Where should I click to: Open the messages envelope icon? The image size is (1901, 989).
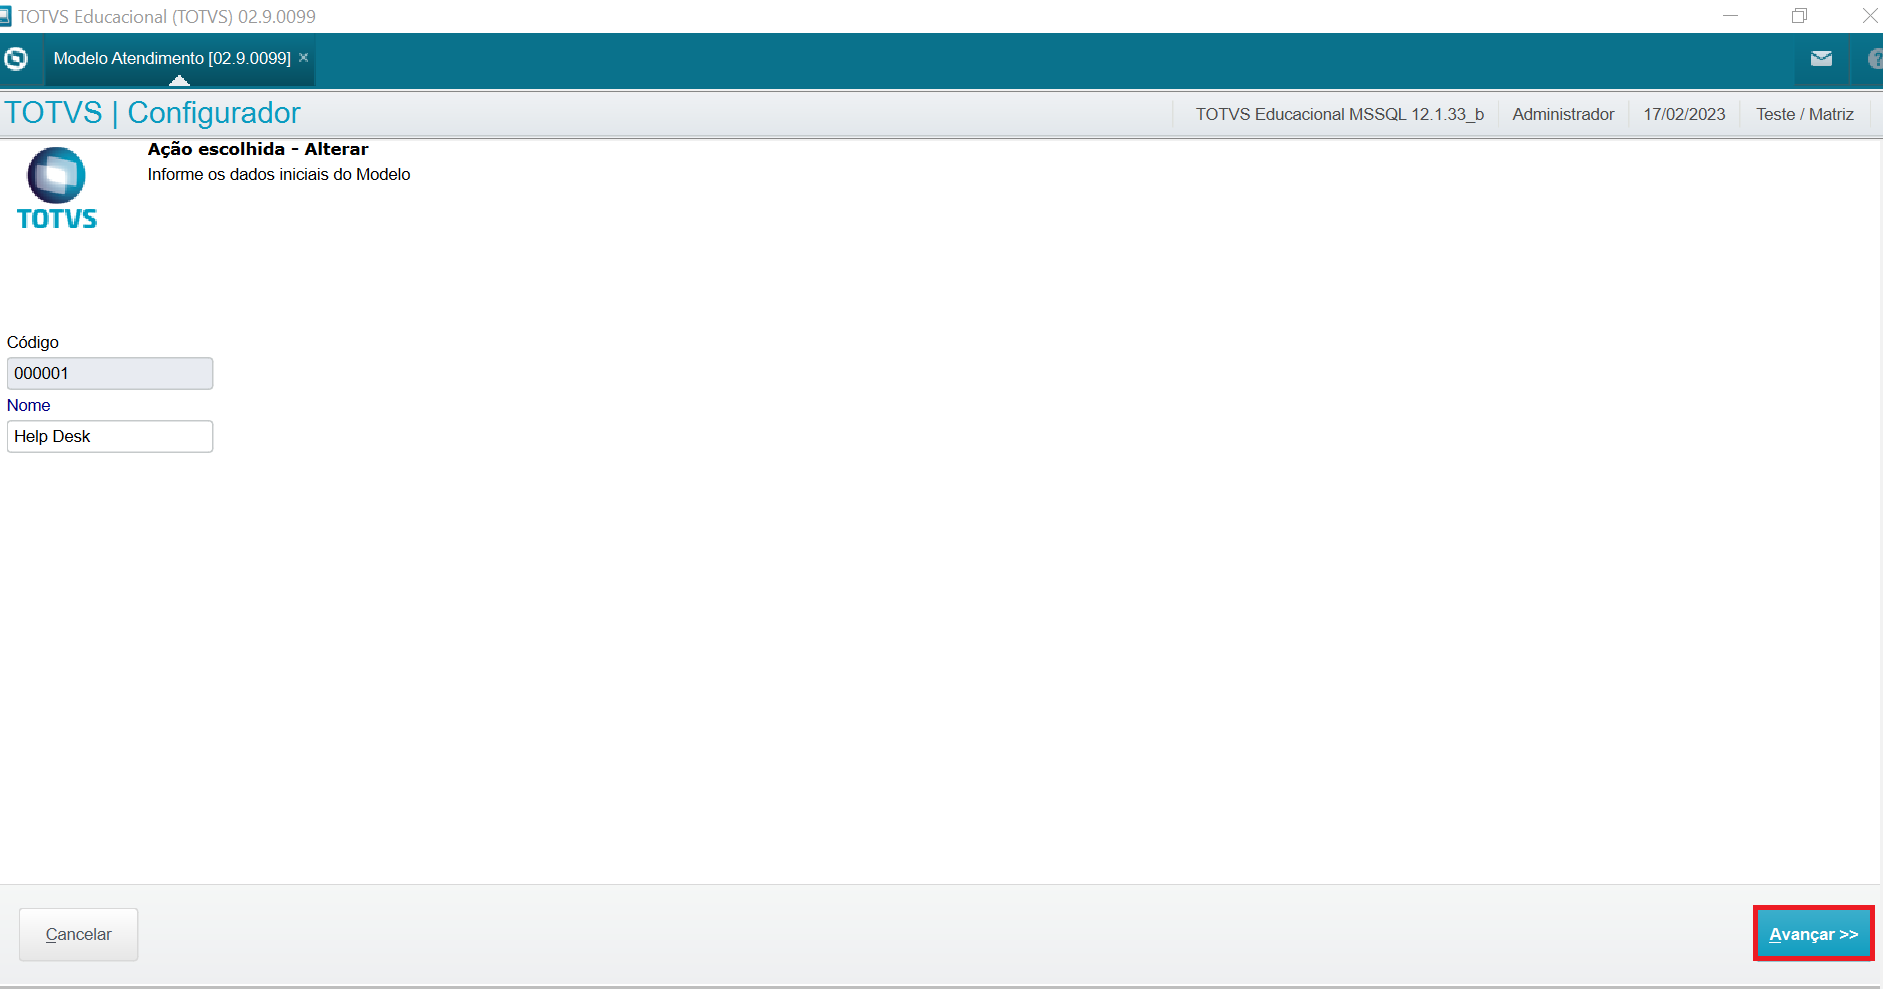click(1821, 59)
